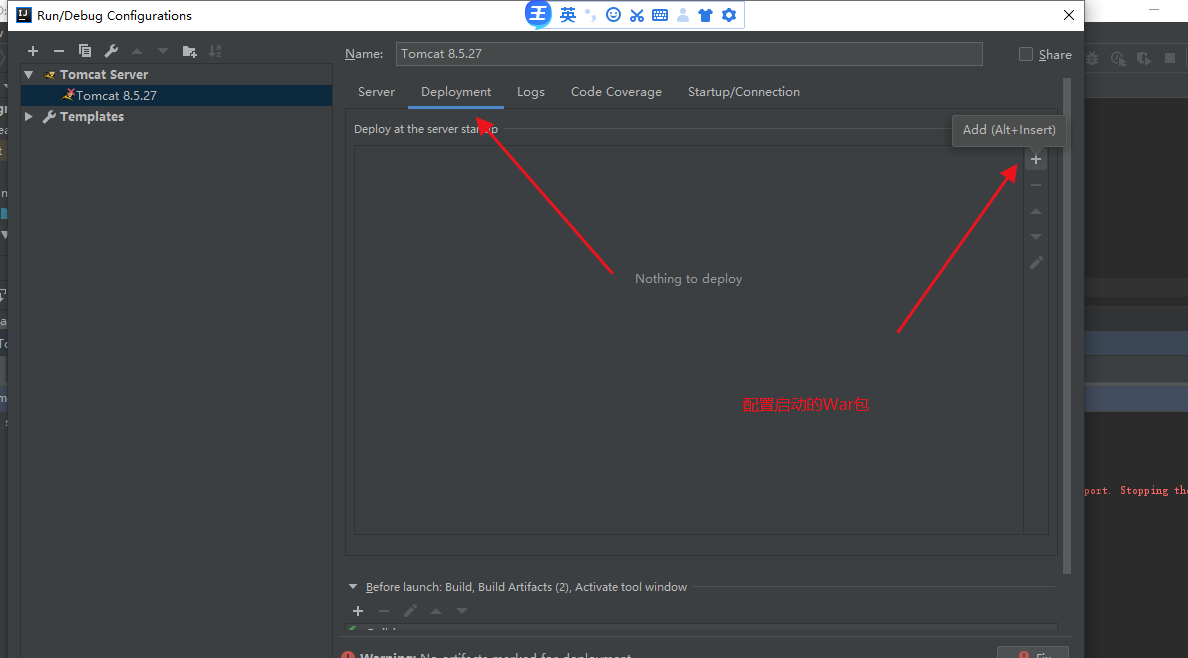
Task: Edit the Before launch task
Action: pos(410,611)
